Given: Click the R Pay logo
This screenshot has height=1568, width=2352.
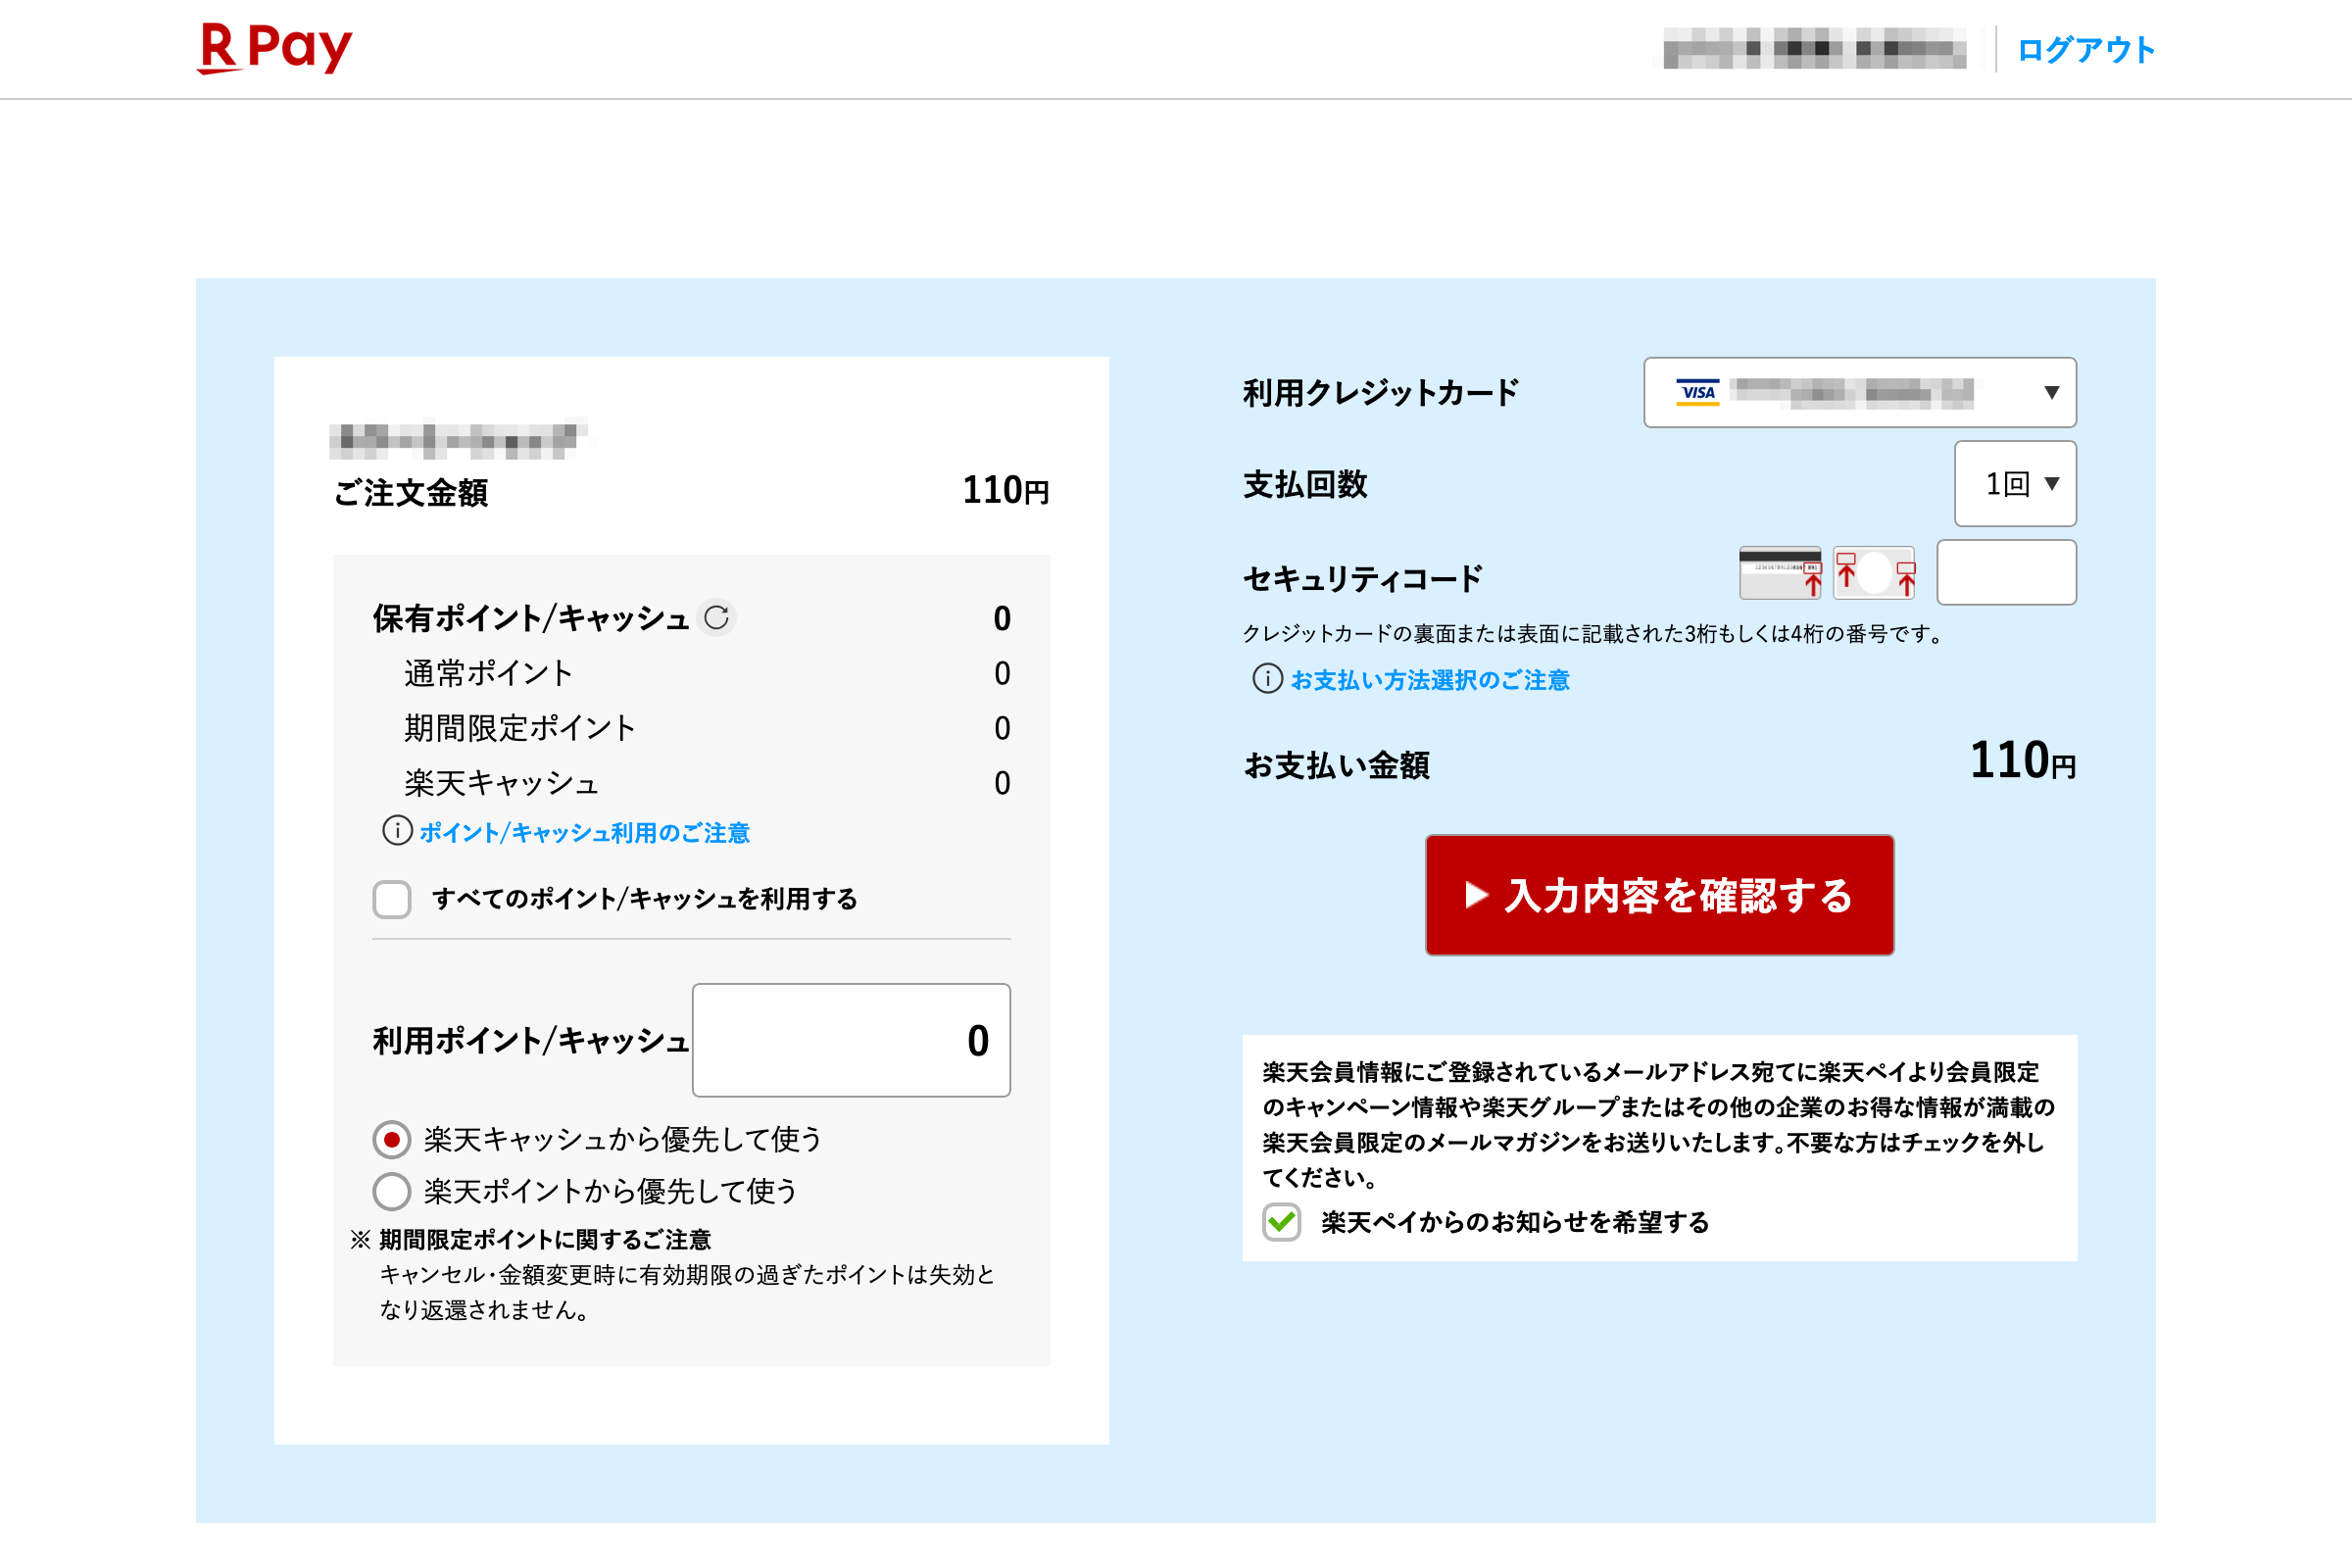Looking at the screenshot, I should click(x=275, y=48).
